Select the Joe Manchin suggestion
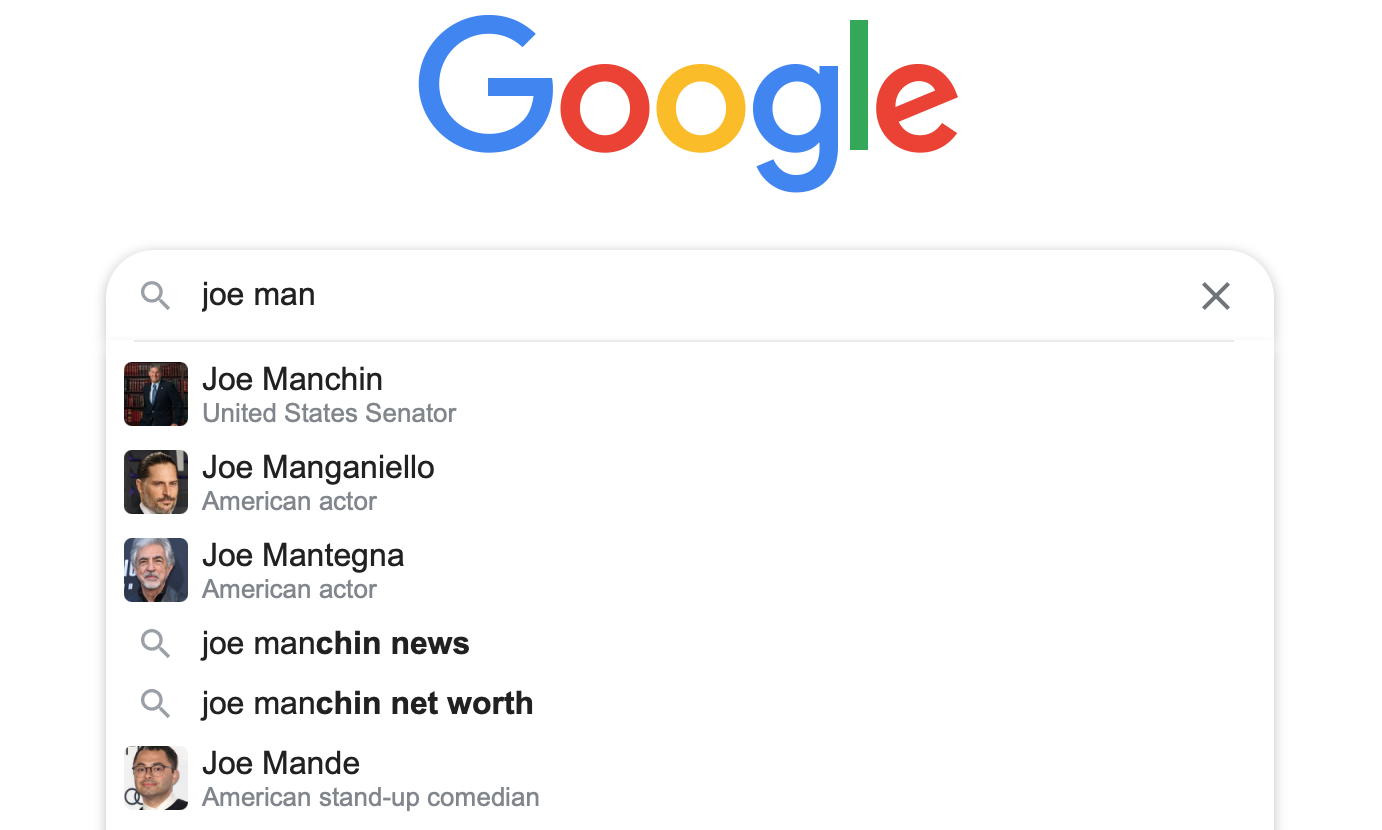Image resolution: width=1382 pixels, height=830 pixels. [293, 380]
